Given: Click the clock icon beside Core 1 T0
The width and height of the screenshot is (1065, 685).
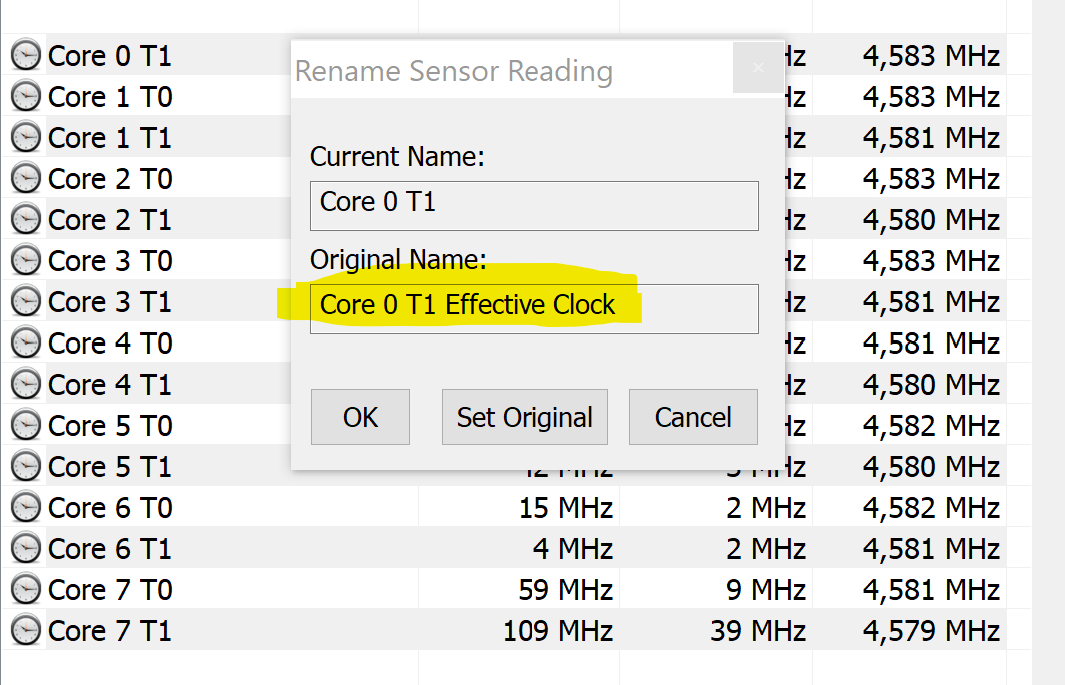Looking at the screenshot, I should coord(25,97).
